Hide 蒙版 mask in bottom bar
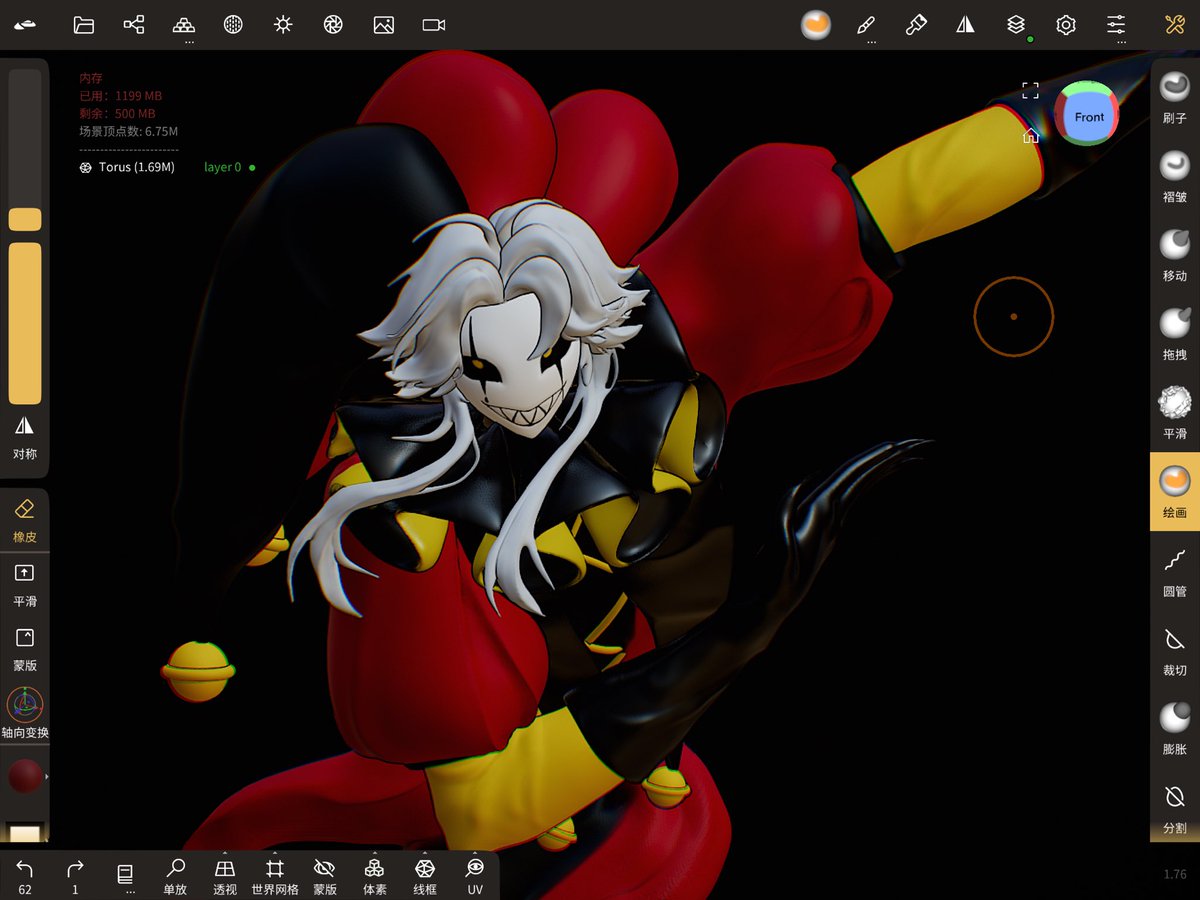This screenshot has width=1200, height=900. pyautogui.click(x=325, y=876)
